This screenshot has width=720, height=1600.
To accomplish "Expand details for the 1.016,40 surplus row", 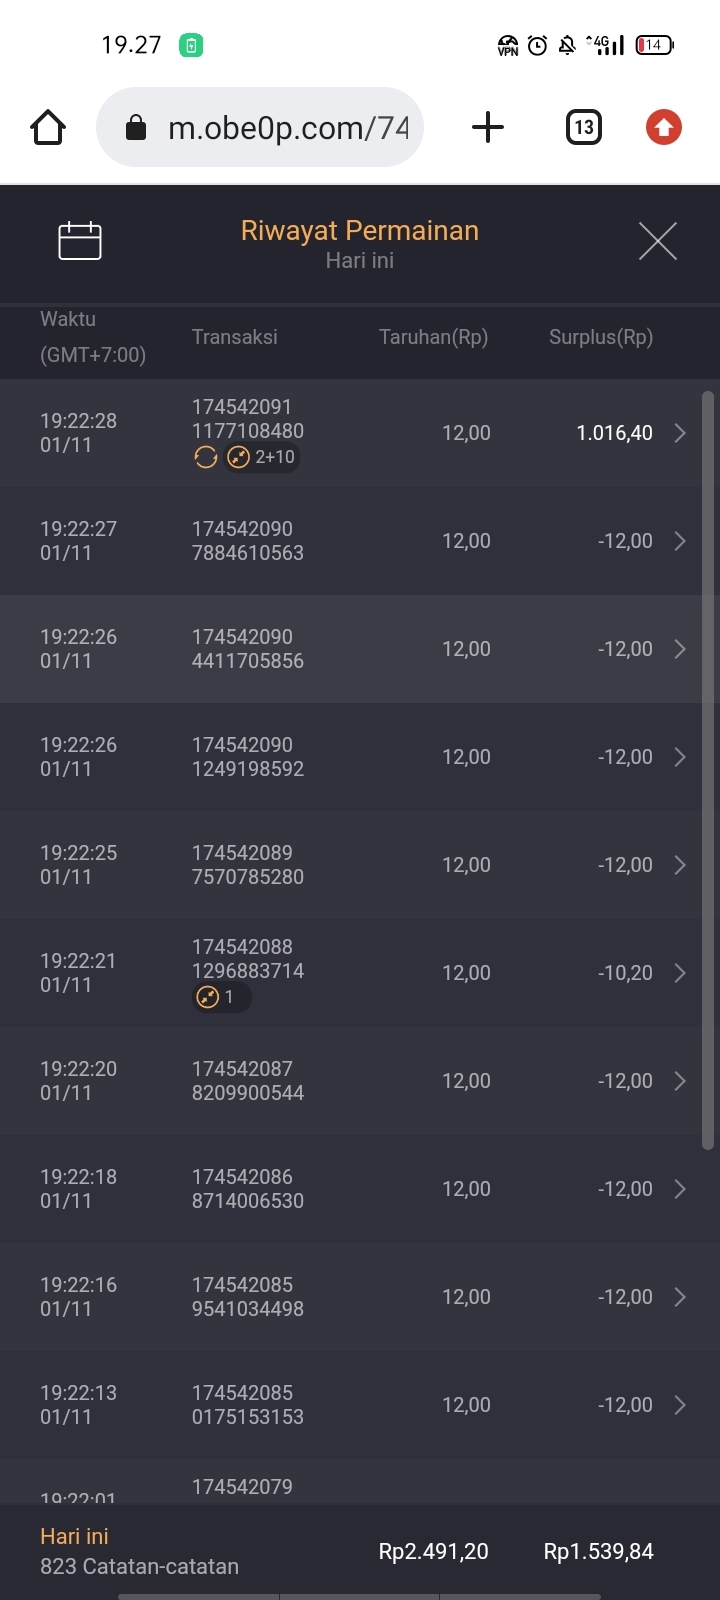I will coord(680,433).
